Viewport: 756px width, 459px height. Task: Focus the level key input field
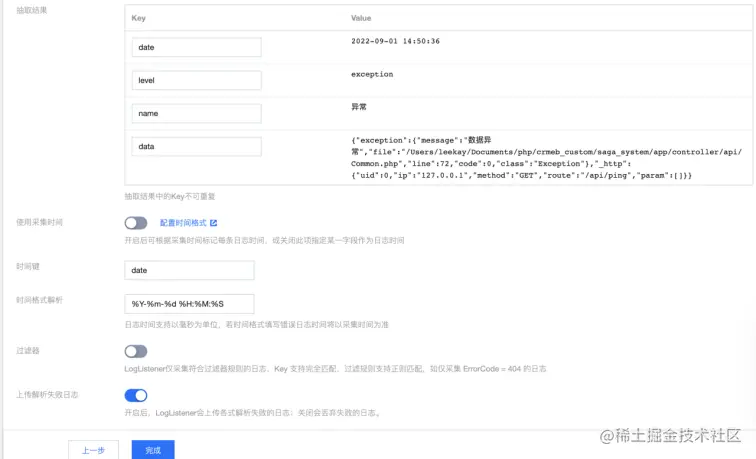197,80
